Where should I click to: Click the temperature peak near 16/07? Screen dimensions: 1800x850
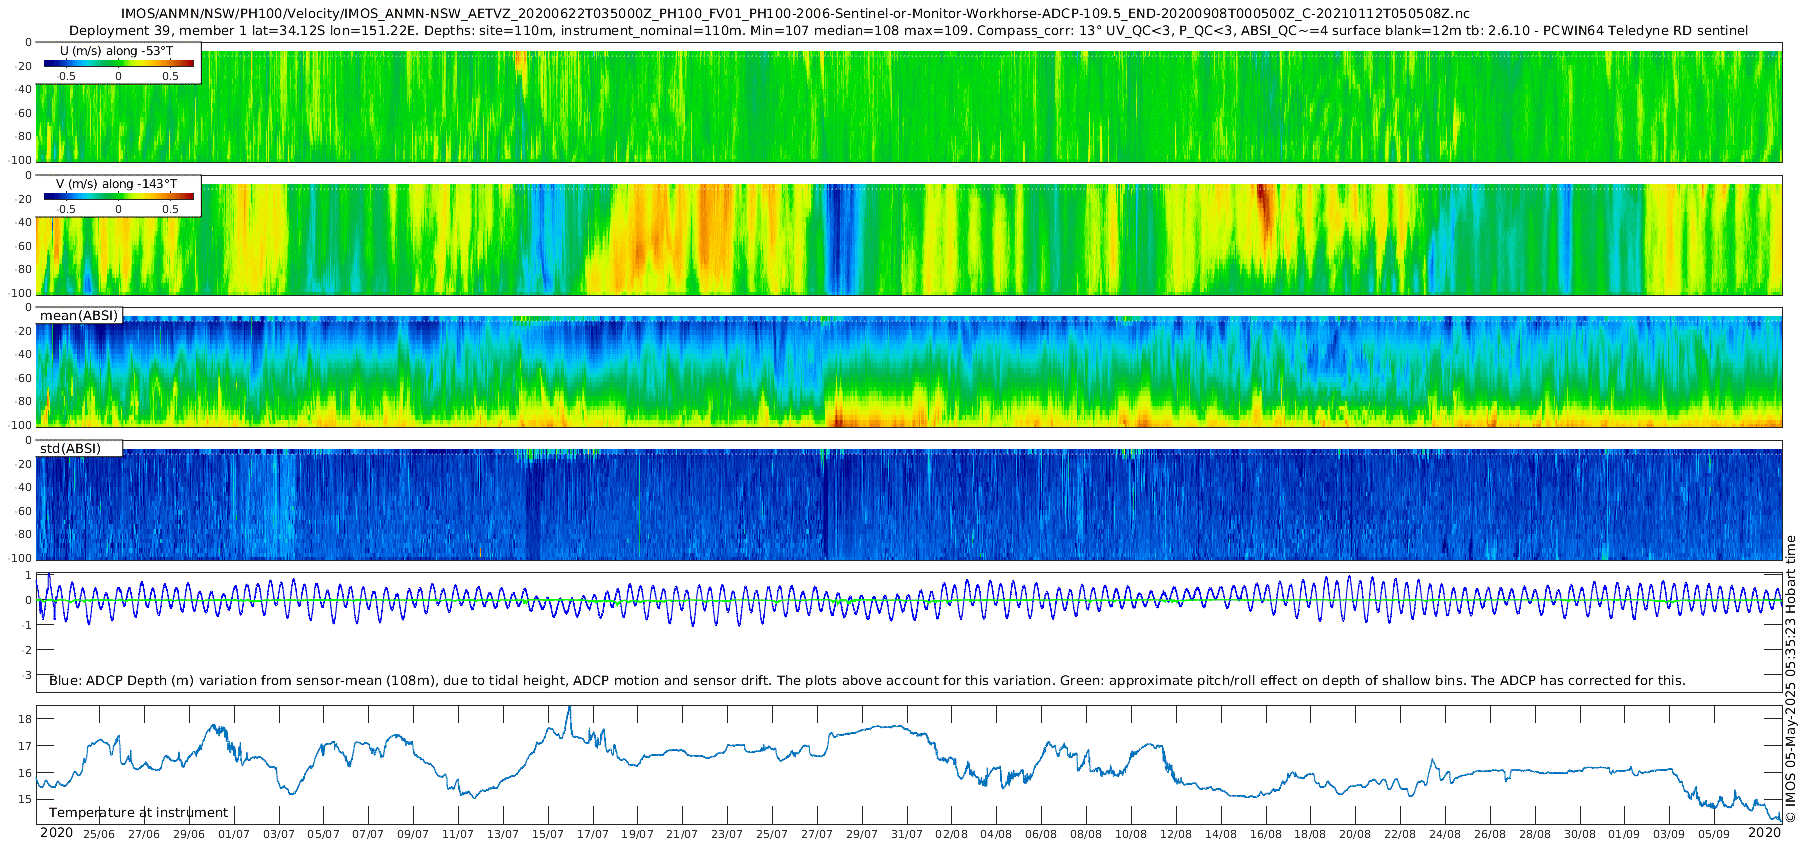pos(569,710)
